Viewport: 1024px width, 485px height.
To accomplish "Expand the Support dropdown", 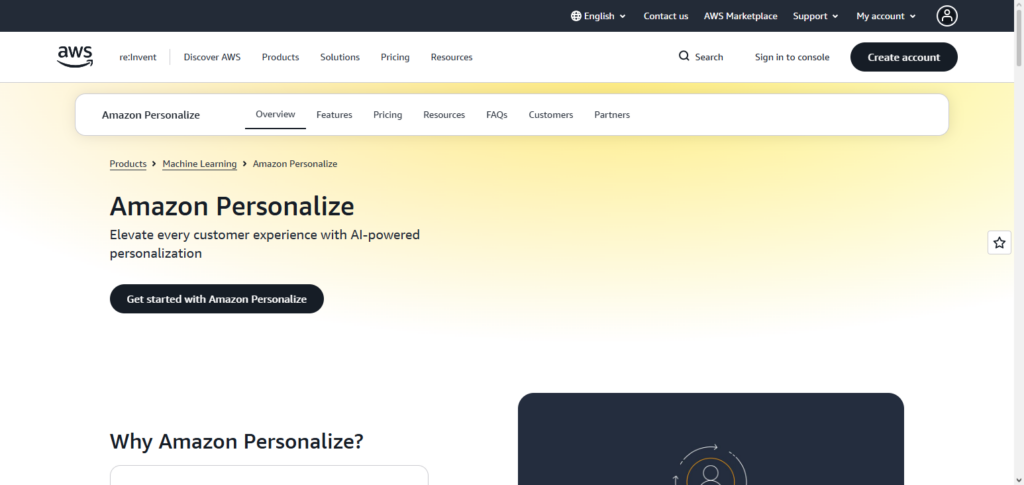I will click(x=816, y=16).
